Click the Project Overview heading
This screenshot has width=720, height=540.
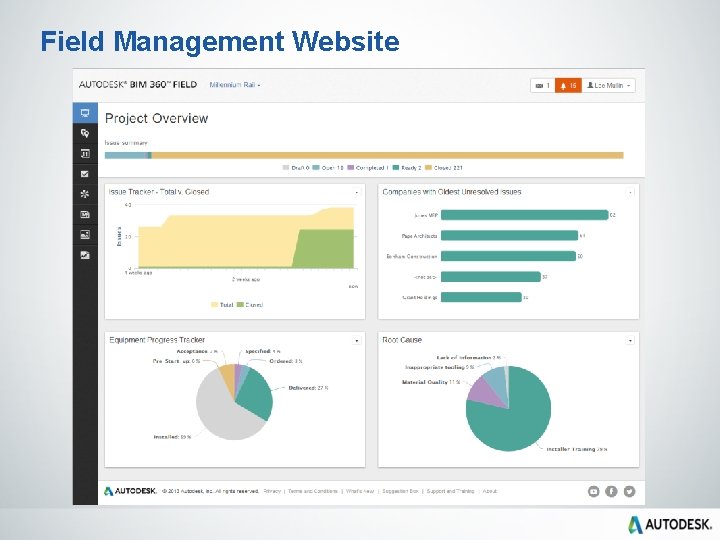pyautogui.click(x=157, y=118)
